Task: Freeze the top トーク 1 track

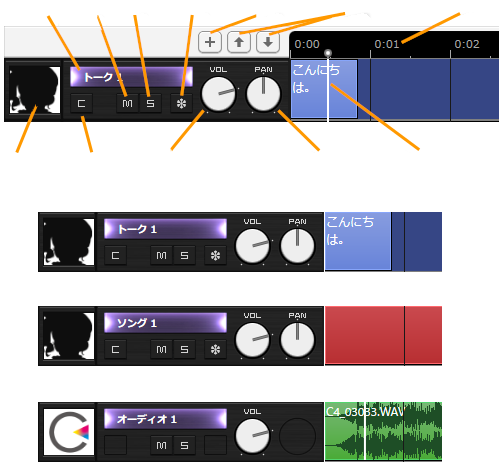Action: (181, 103)
